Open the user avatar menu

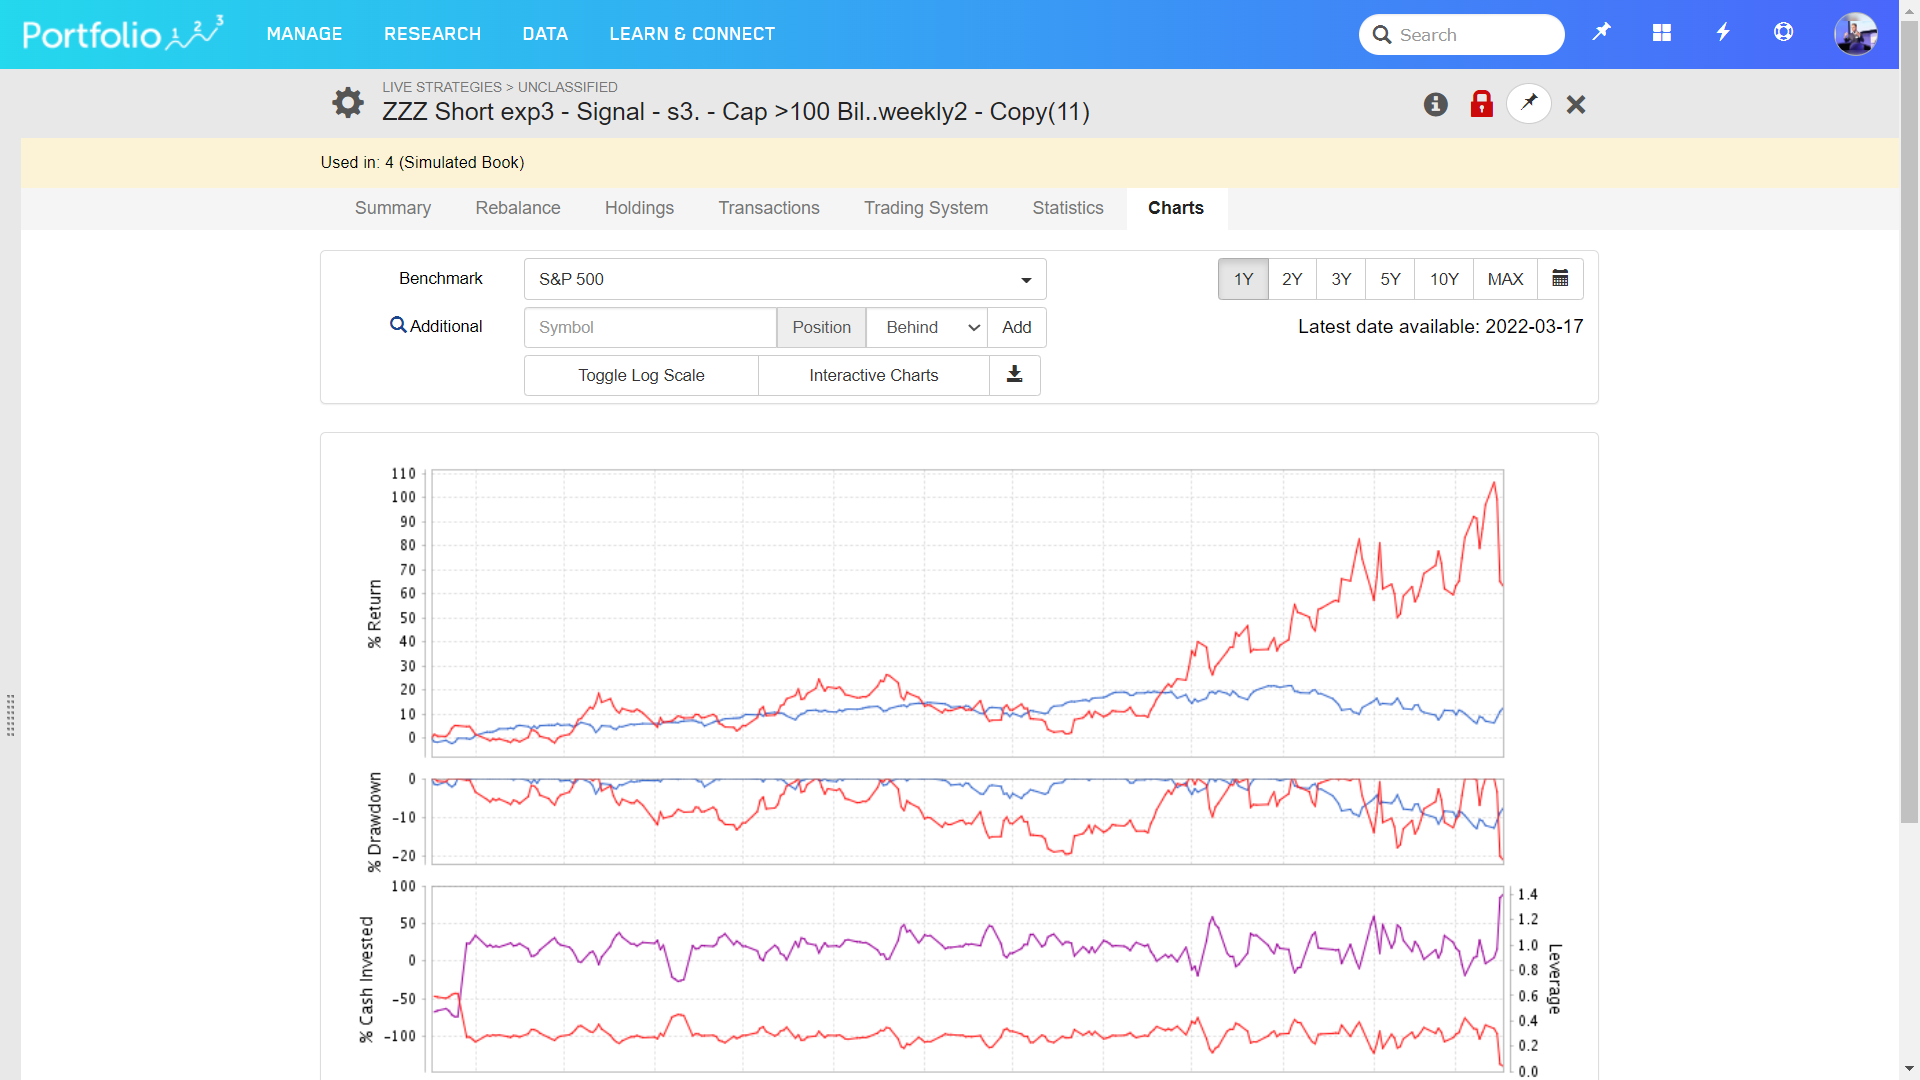point(1855,34)
